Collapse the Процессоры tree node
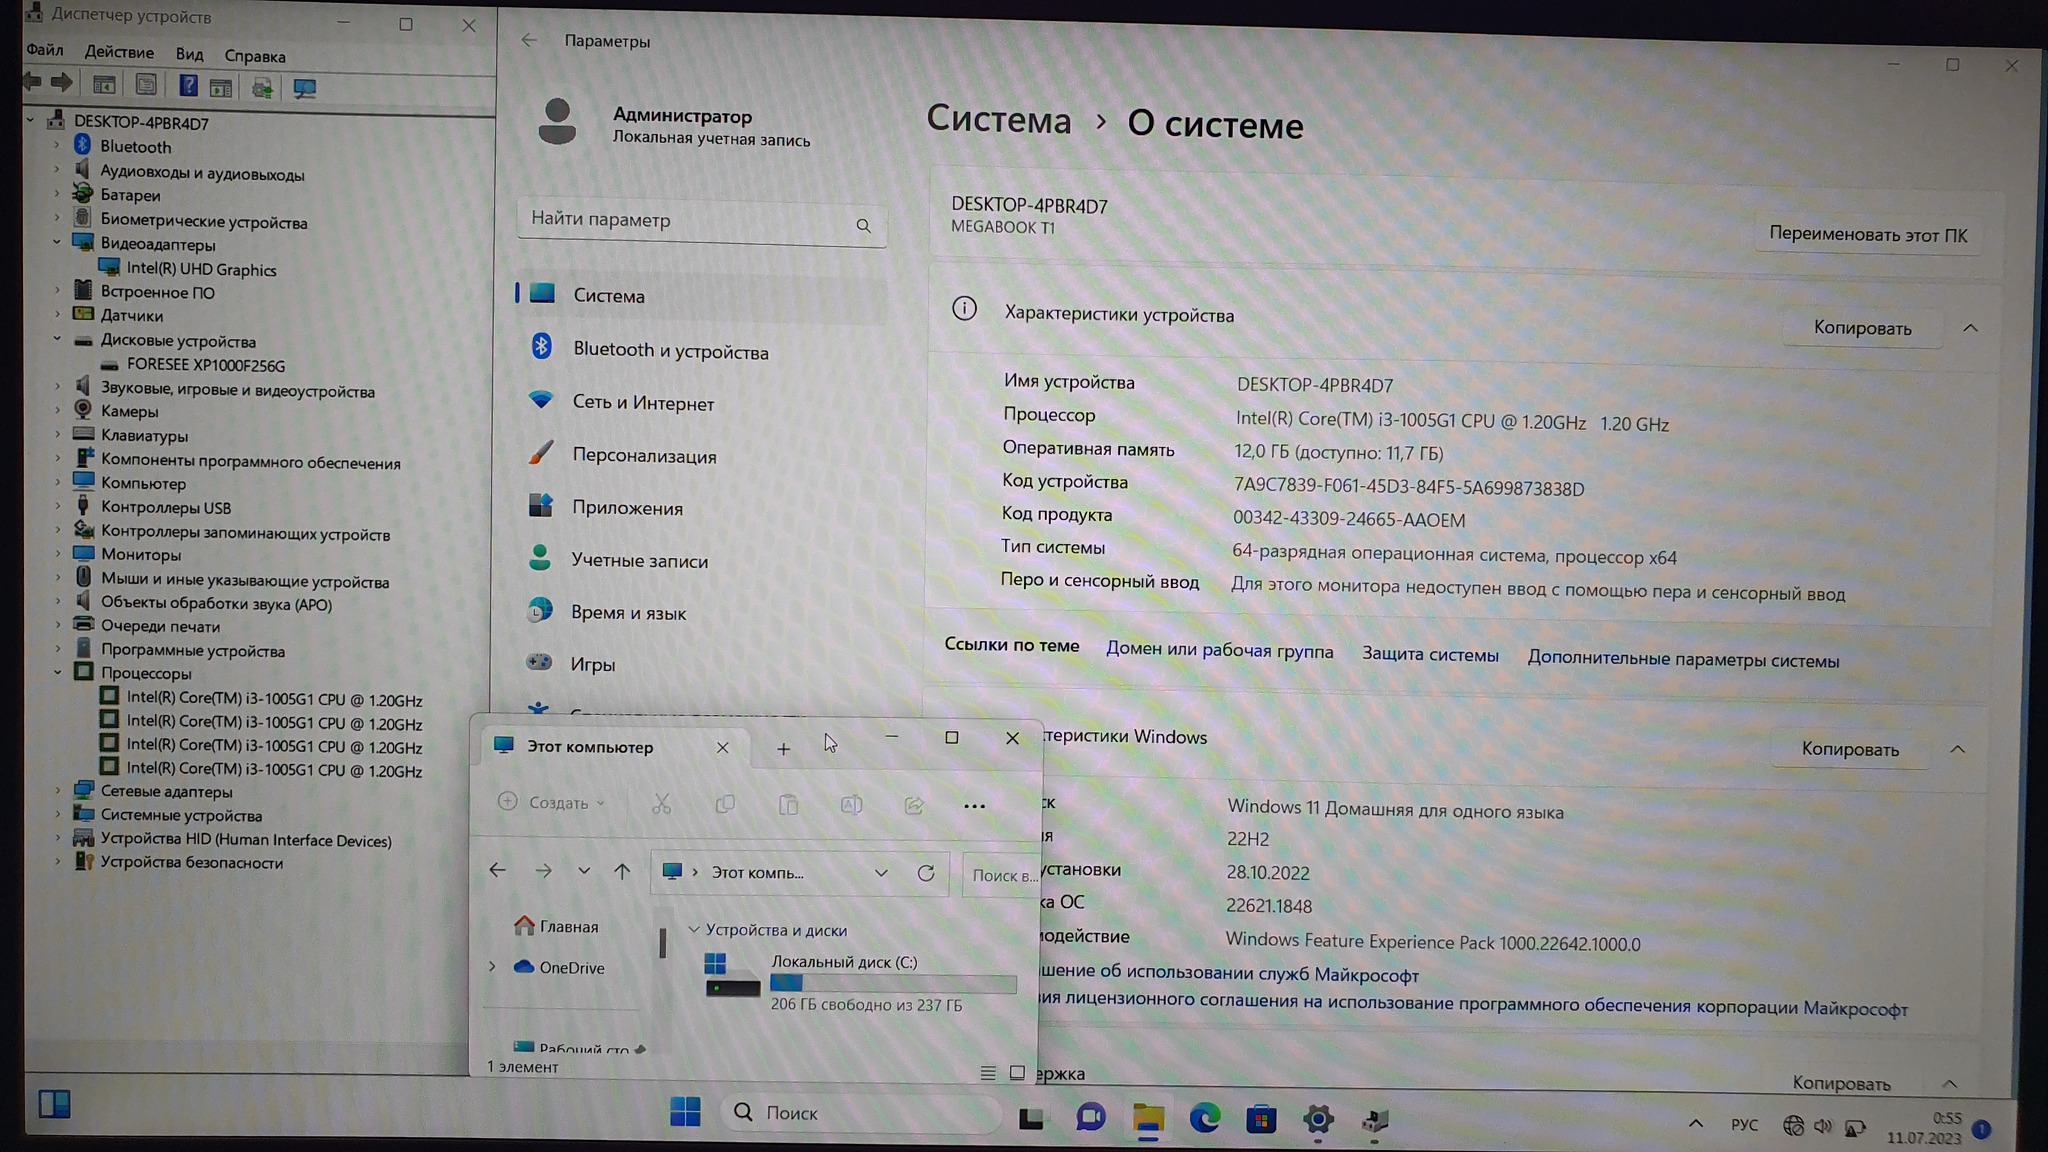 point(58,673)
